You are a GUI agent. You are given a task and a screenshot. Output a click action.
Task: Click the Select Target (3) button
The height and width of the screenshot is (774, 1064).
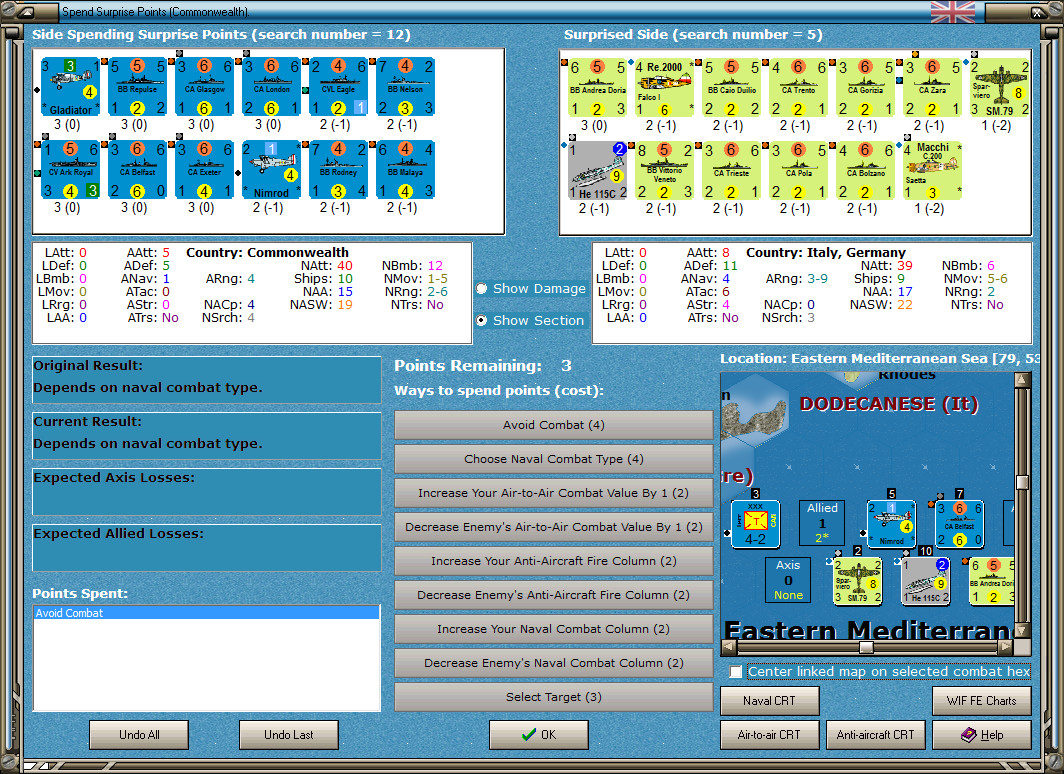coord(554,697)
